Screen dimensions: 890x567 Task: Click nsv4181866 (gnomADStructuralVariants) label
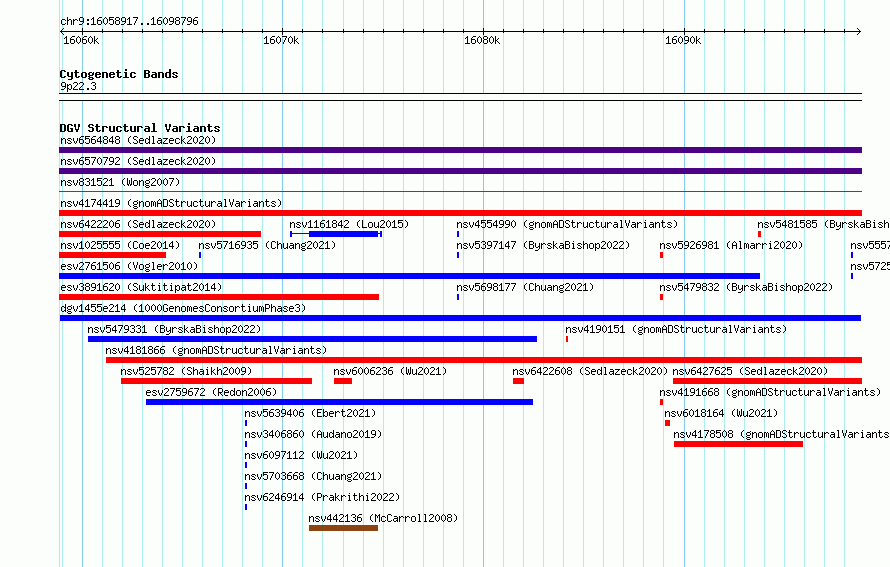pyautogui.click(x=216, y=350)
